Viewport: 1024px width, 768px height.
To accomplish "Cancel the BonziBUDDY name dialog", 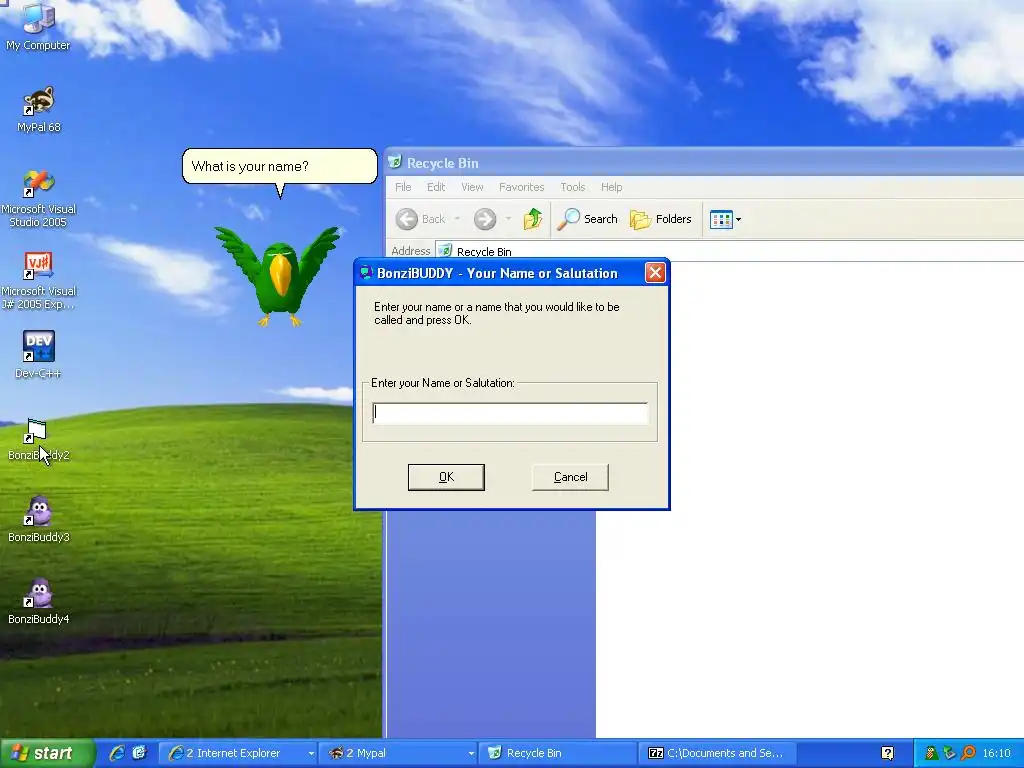I will 570,477.
